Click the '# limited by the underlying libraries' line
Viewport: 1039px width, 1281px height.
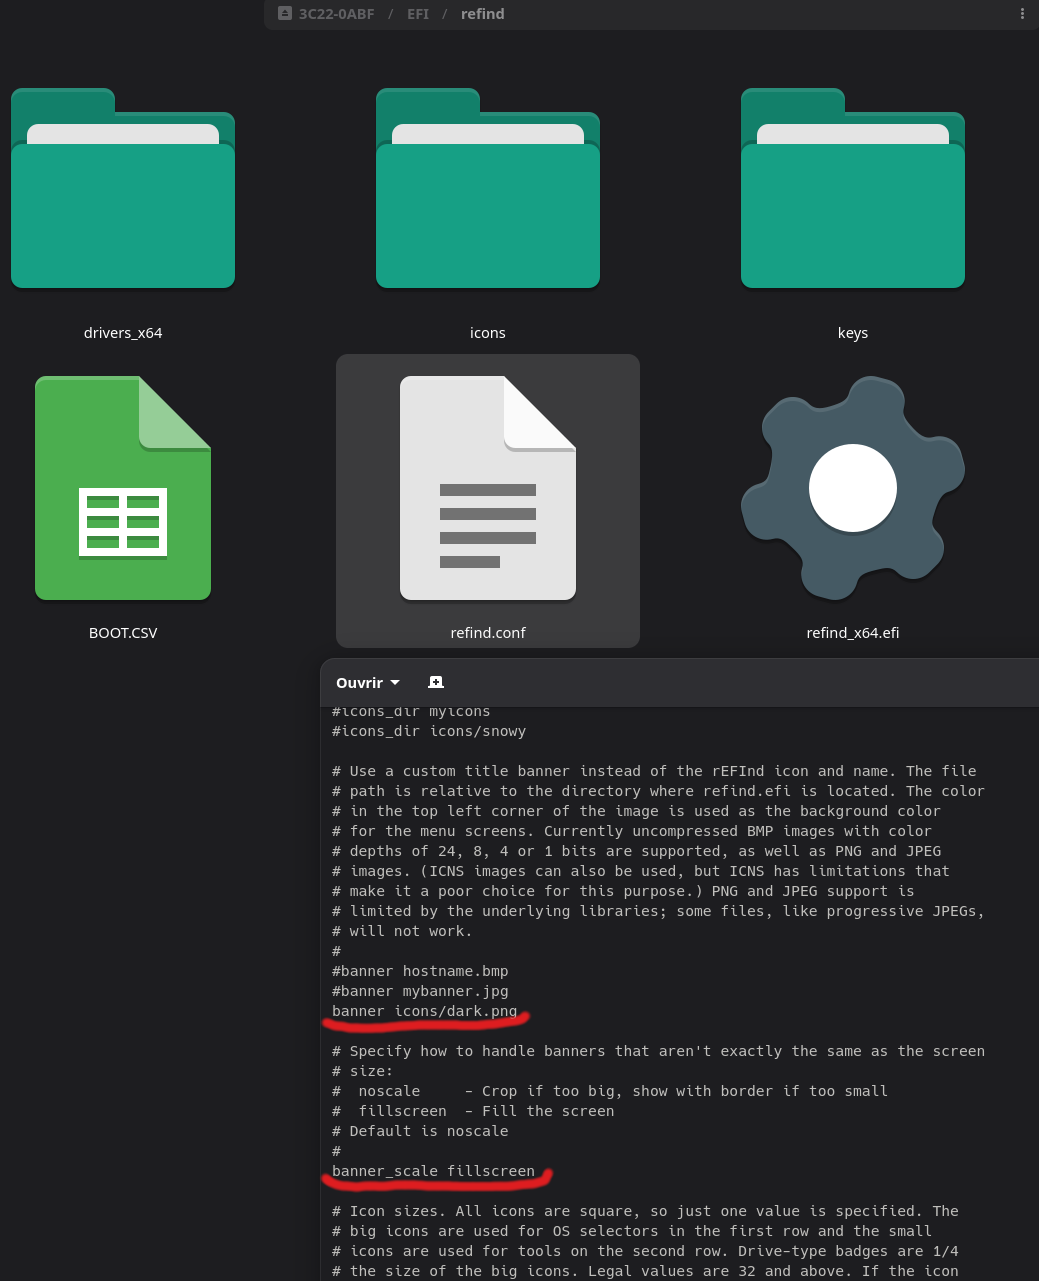pos(658,911)
